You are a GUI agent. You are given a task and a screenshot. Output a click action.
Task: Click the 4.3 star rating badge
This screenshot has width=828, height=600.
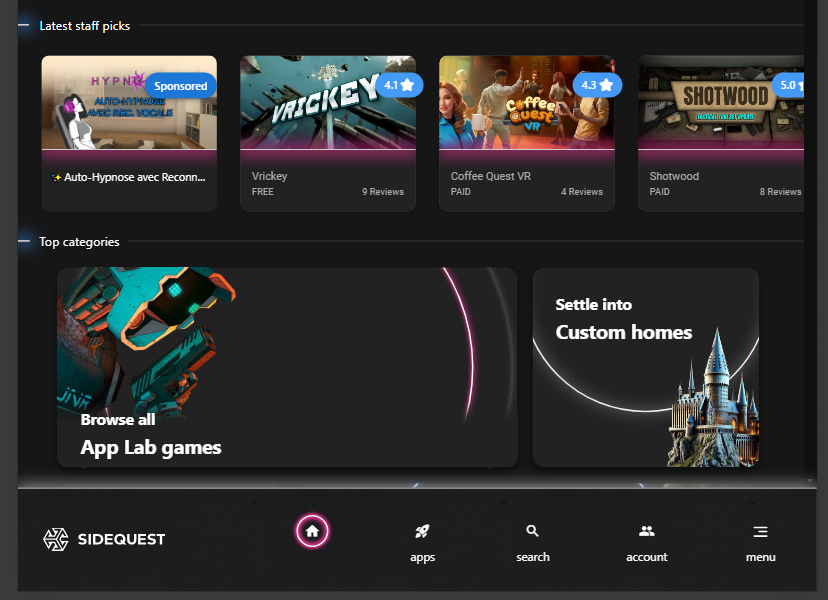[x=597, y=85]
